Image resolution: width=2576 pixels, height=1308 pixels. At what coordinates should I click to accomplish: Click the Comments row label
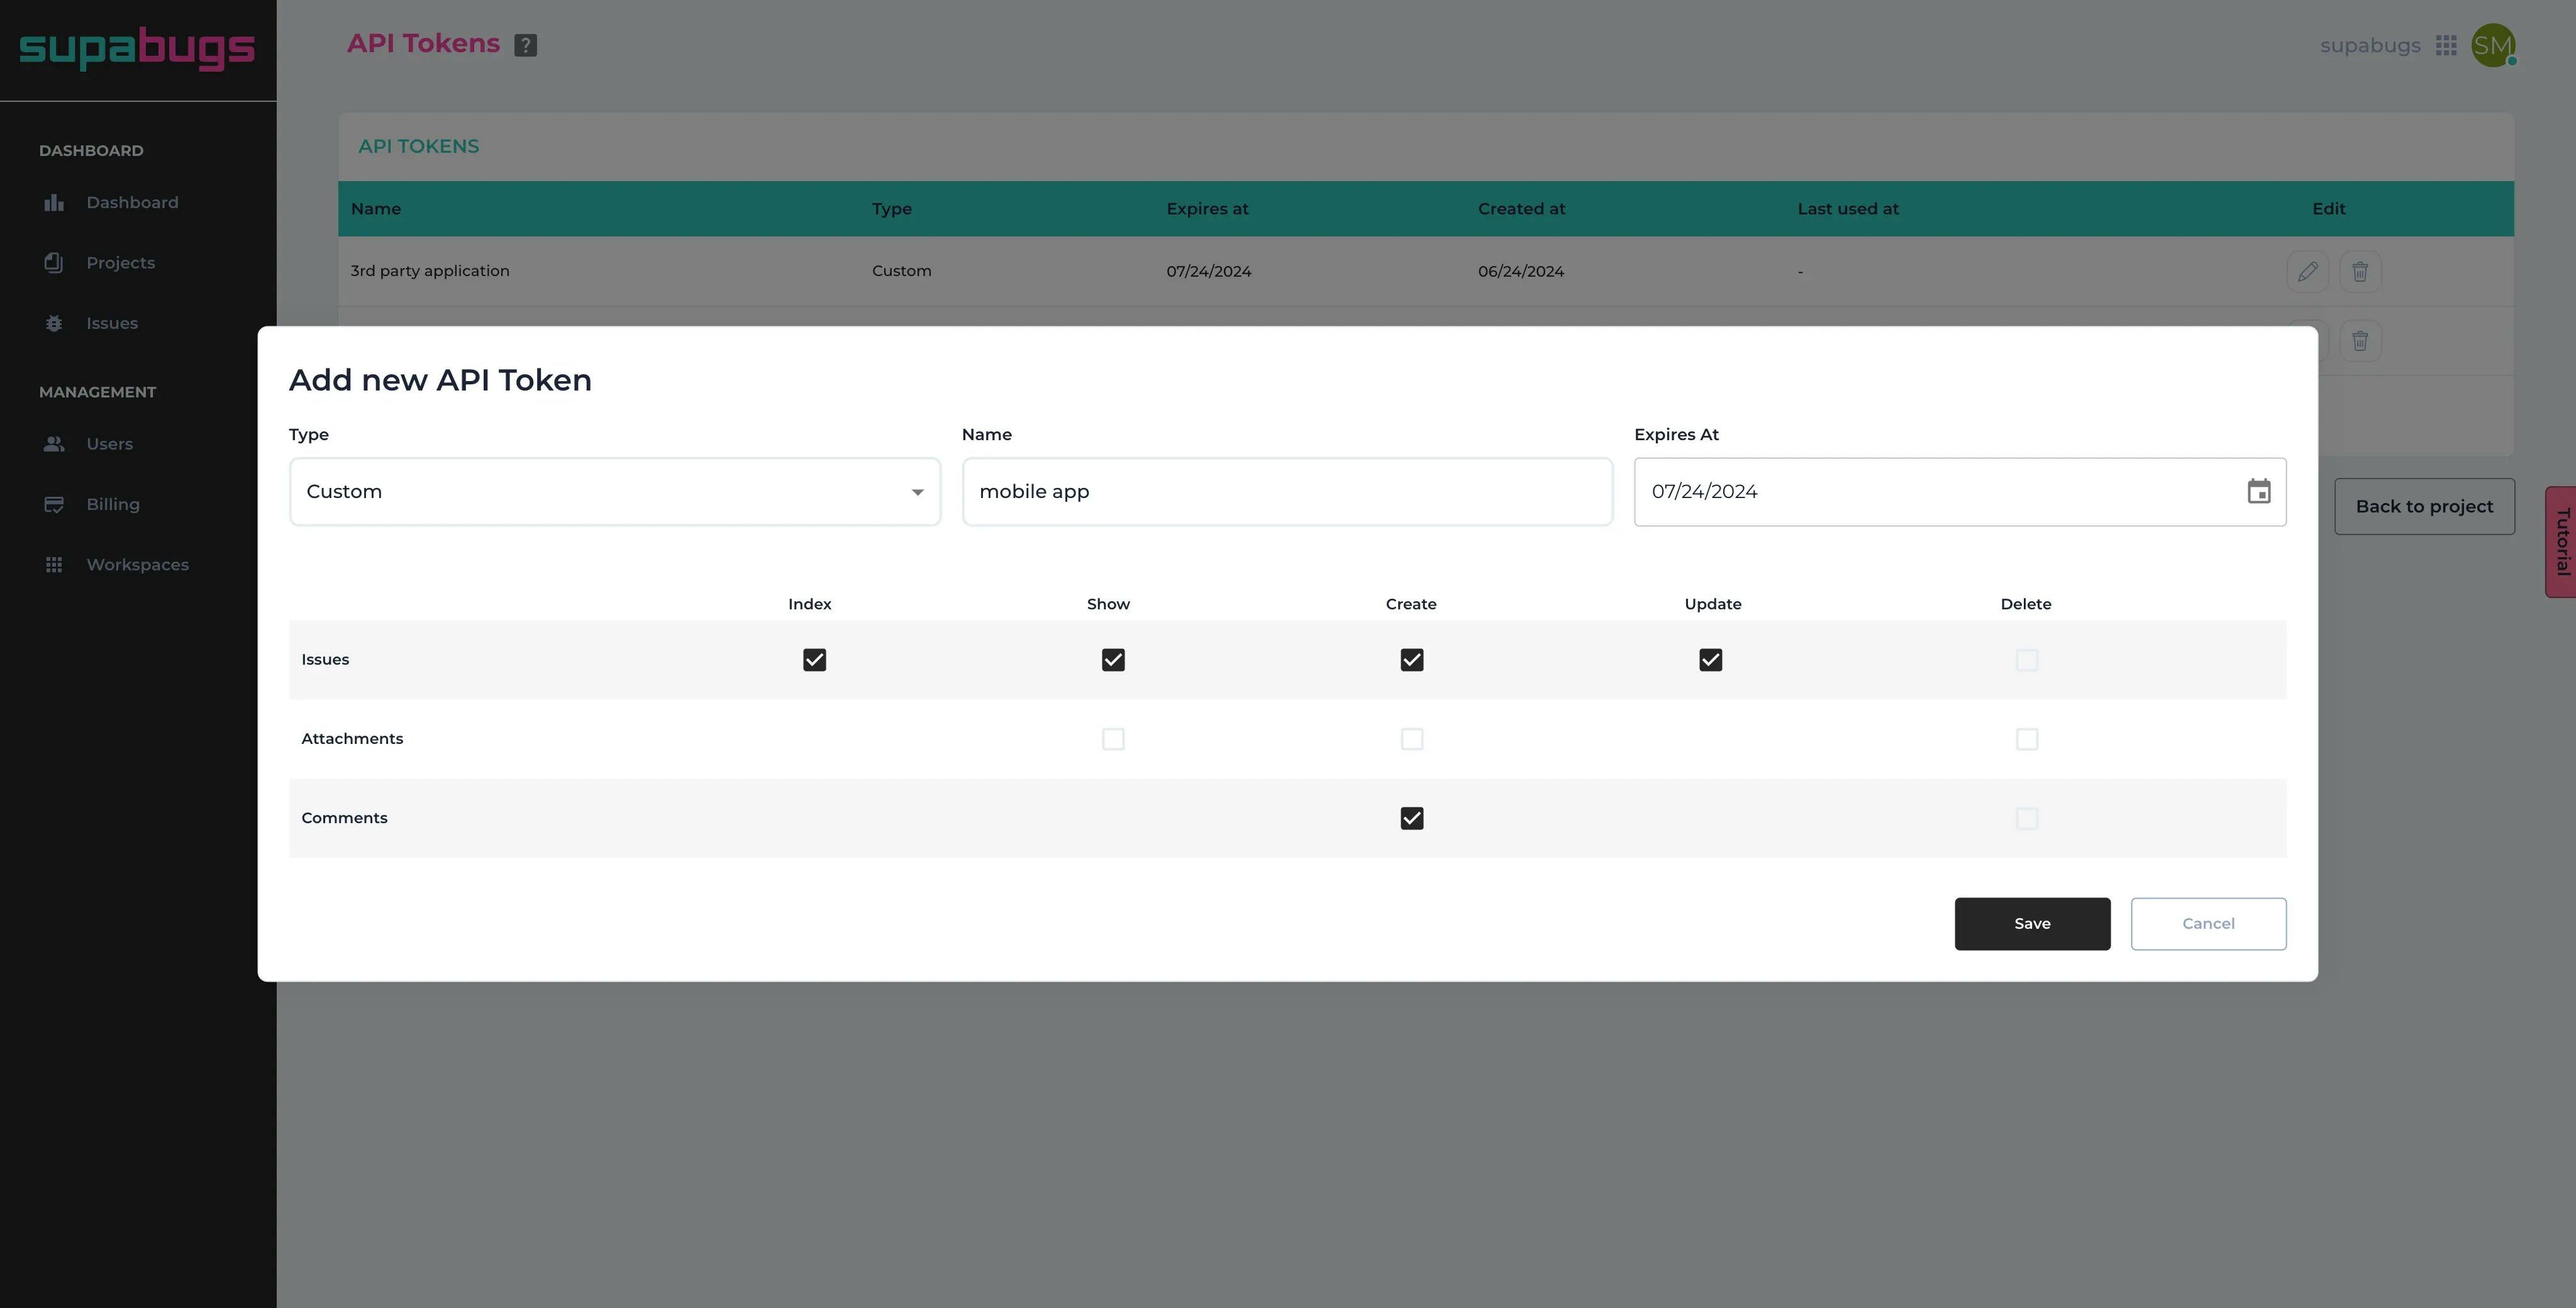[x=344, y=818]
